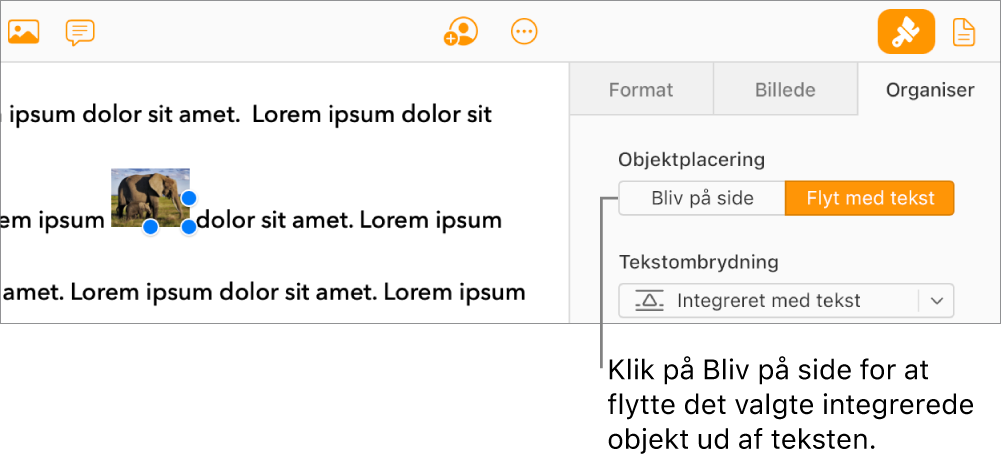This screenshot has height=467, width=1001.
Task: Switch to the Billede tab
Action: click(785, 90)
